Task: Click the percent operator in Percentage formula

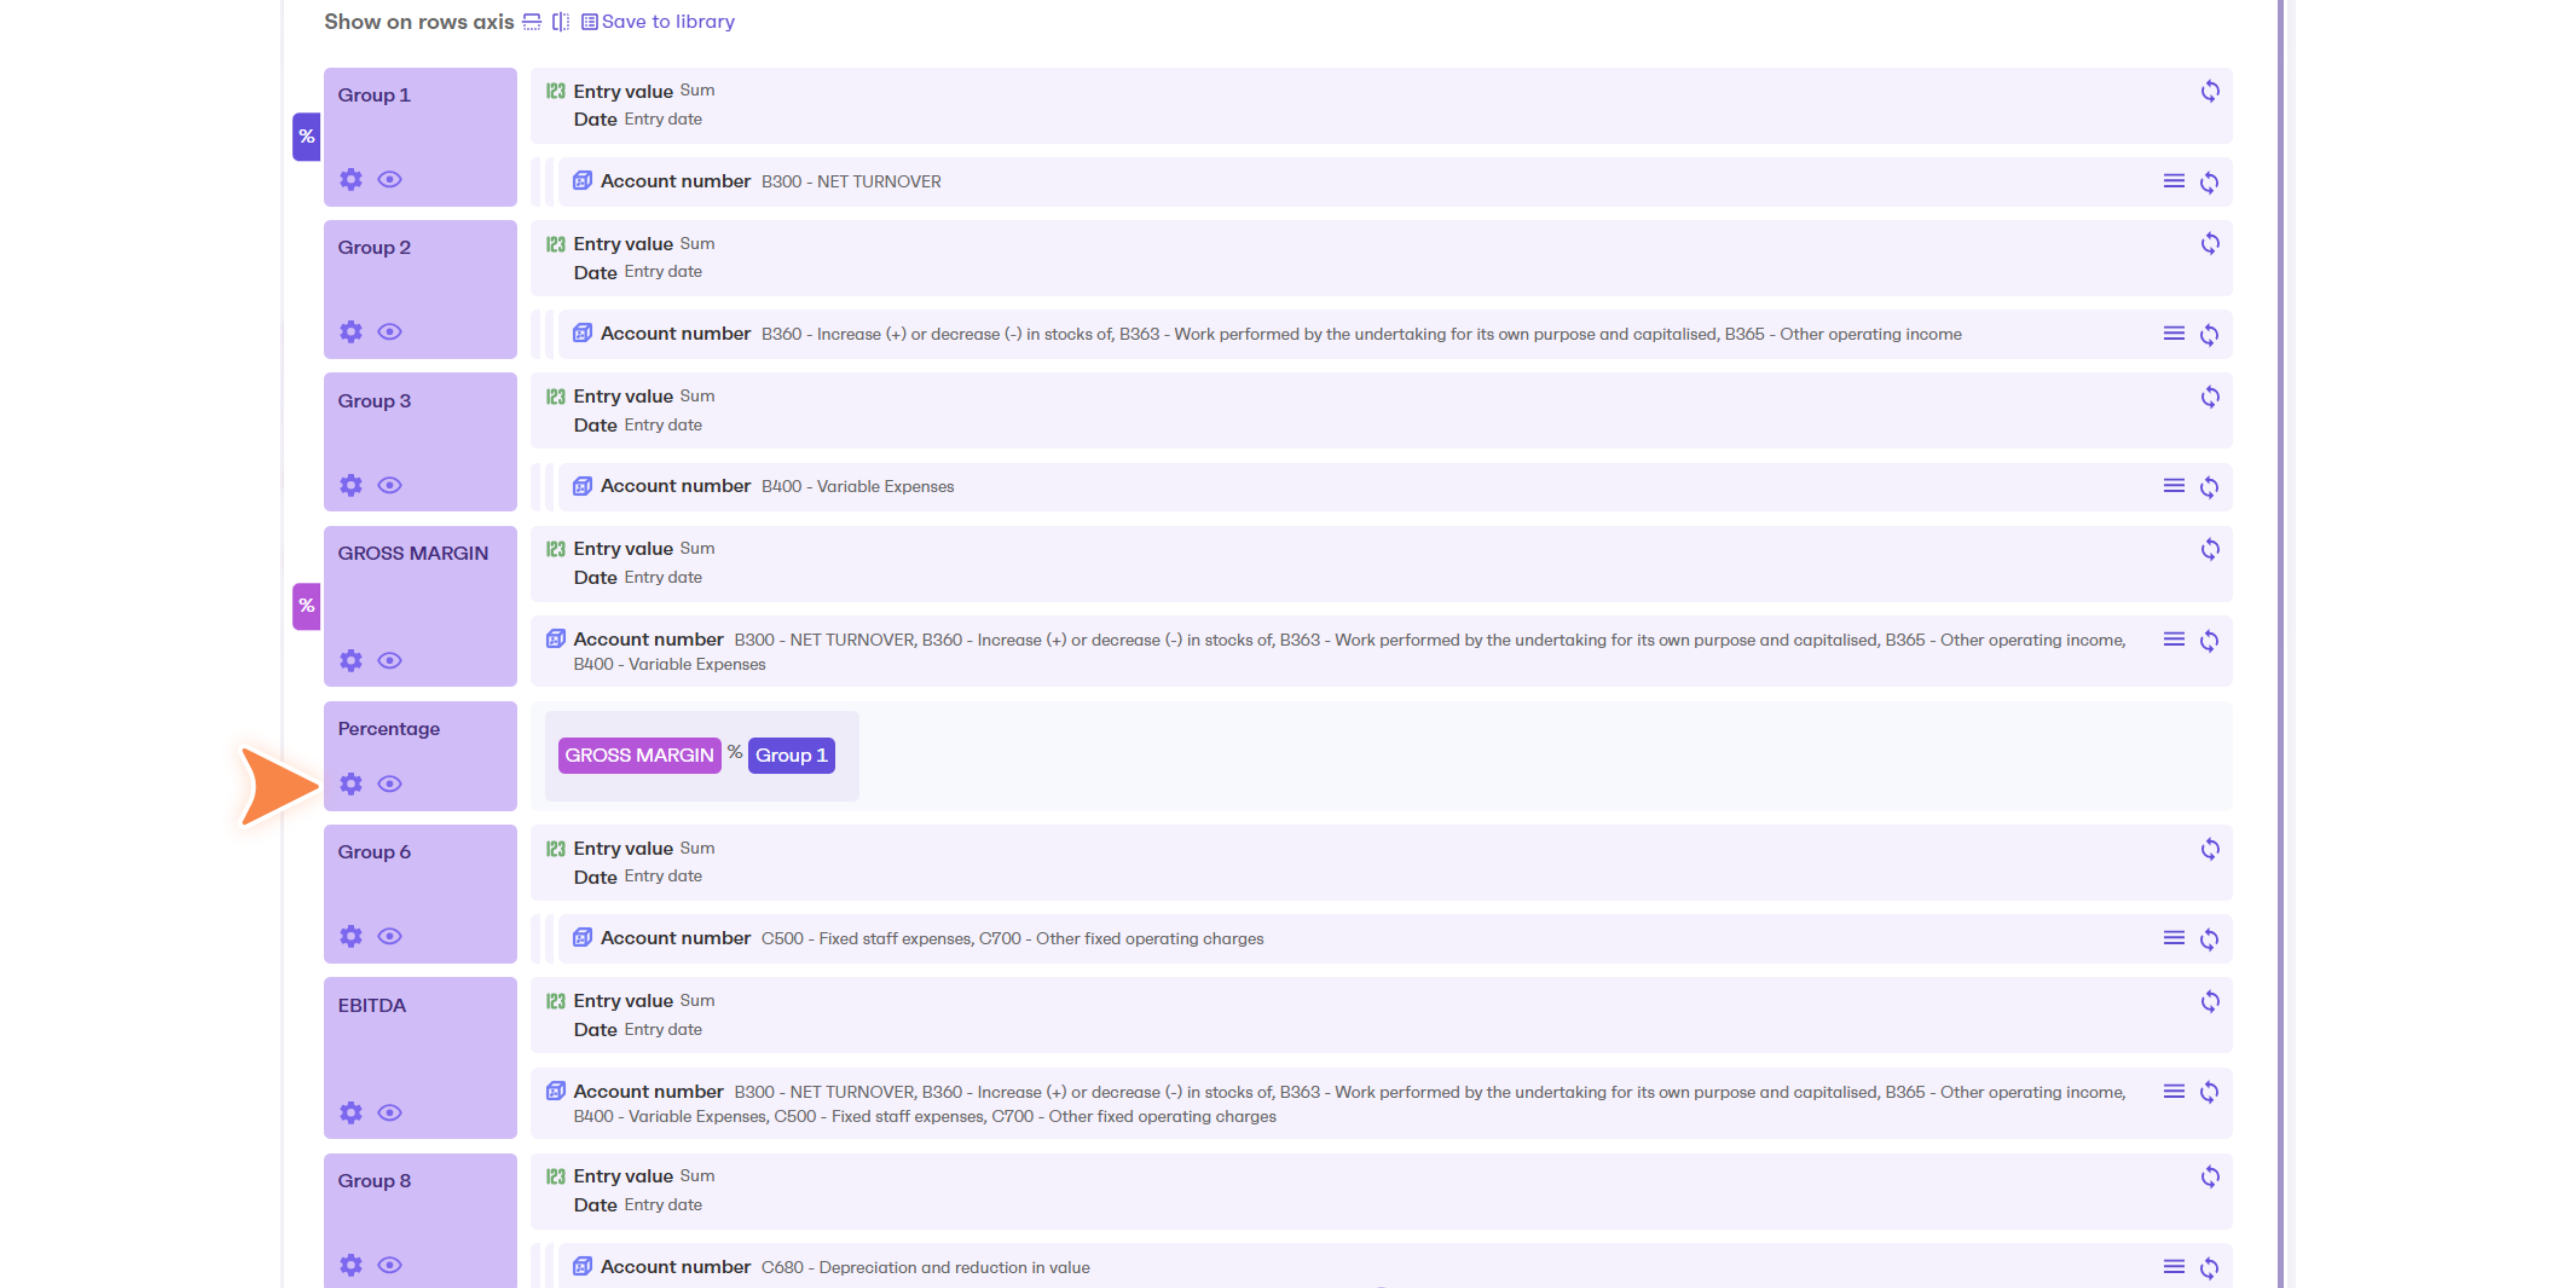Action: click(735, 752)
